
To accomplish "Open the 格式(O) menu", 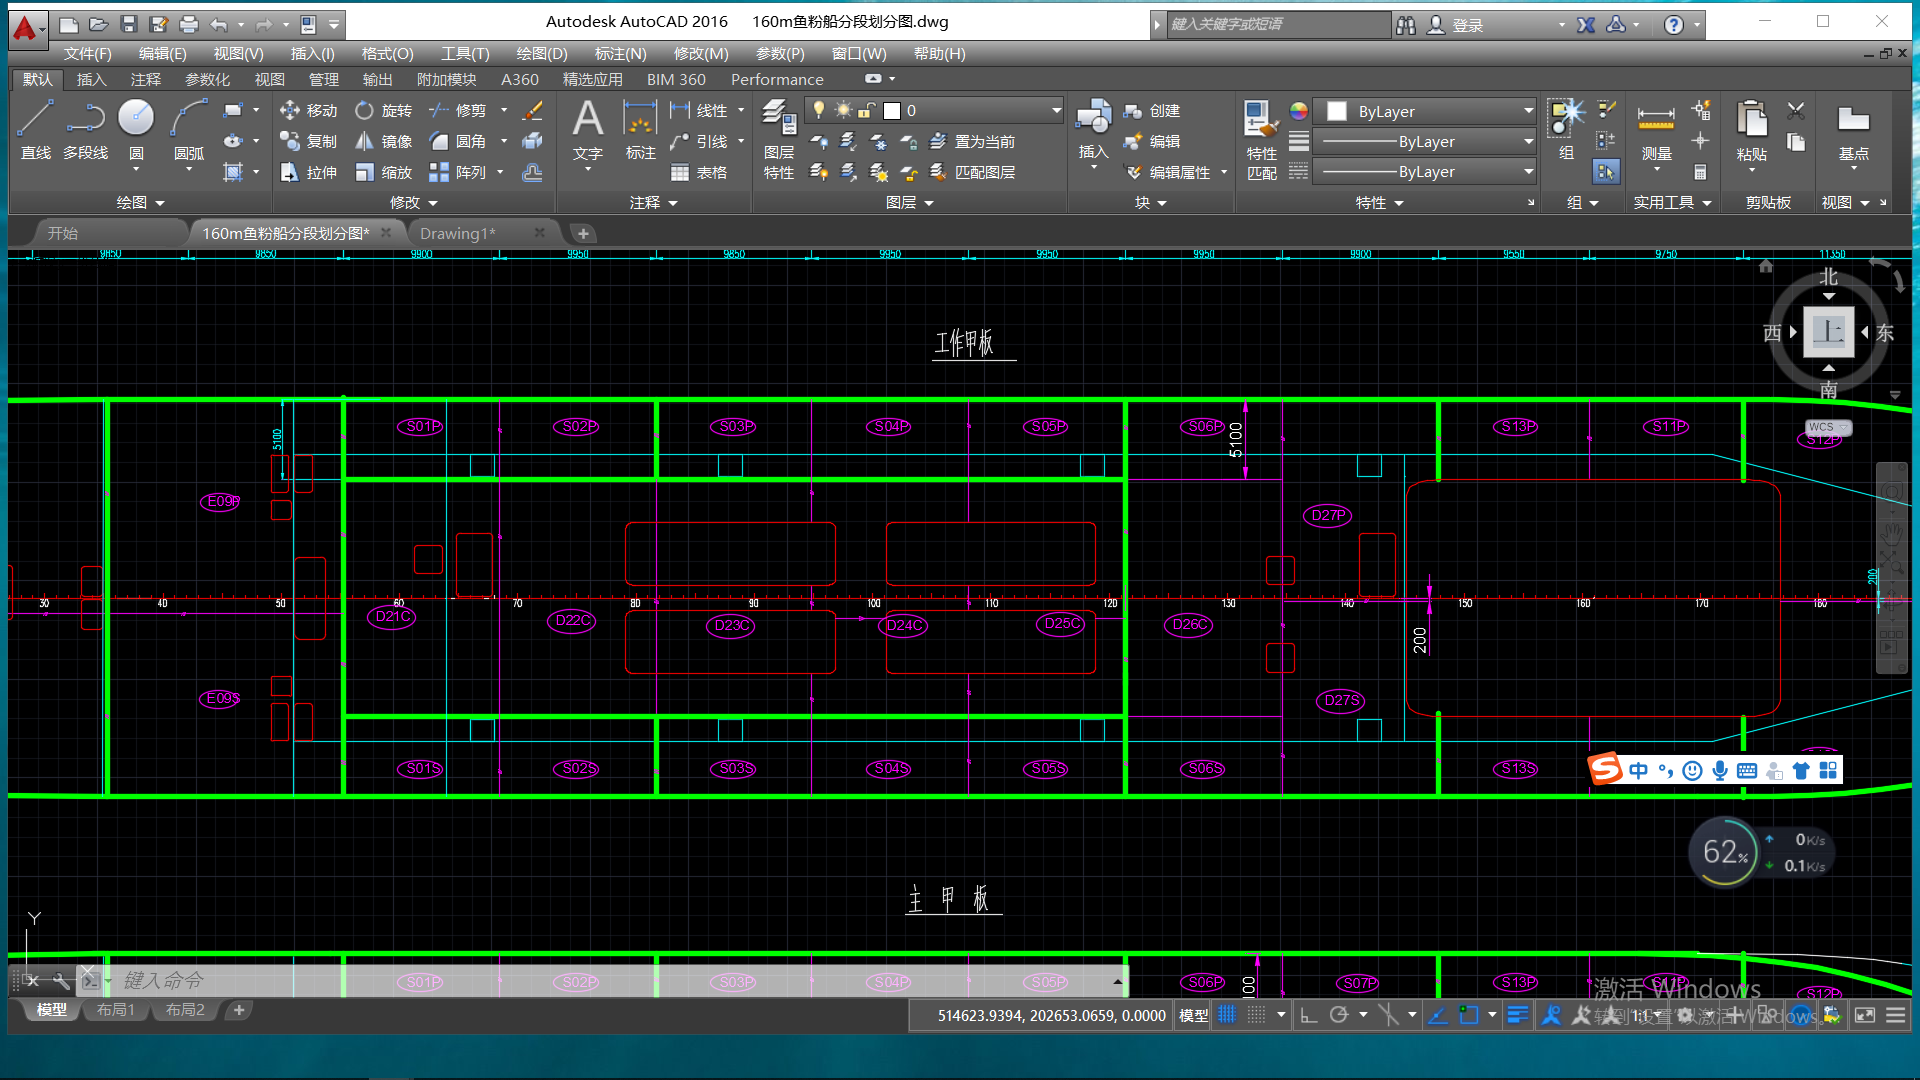I will 387,53.
